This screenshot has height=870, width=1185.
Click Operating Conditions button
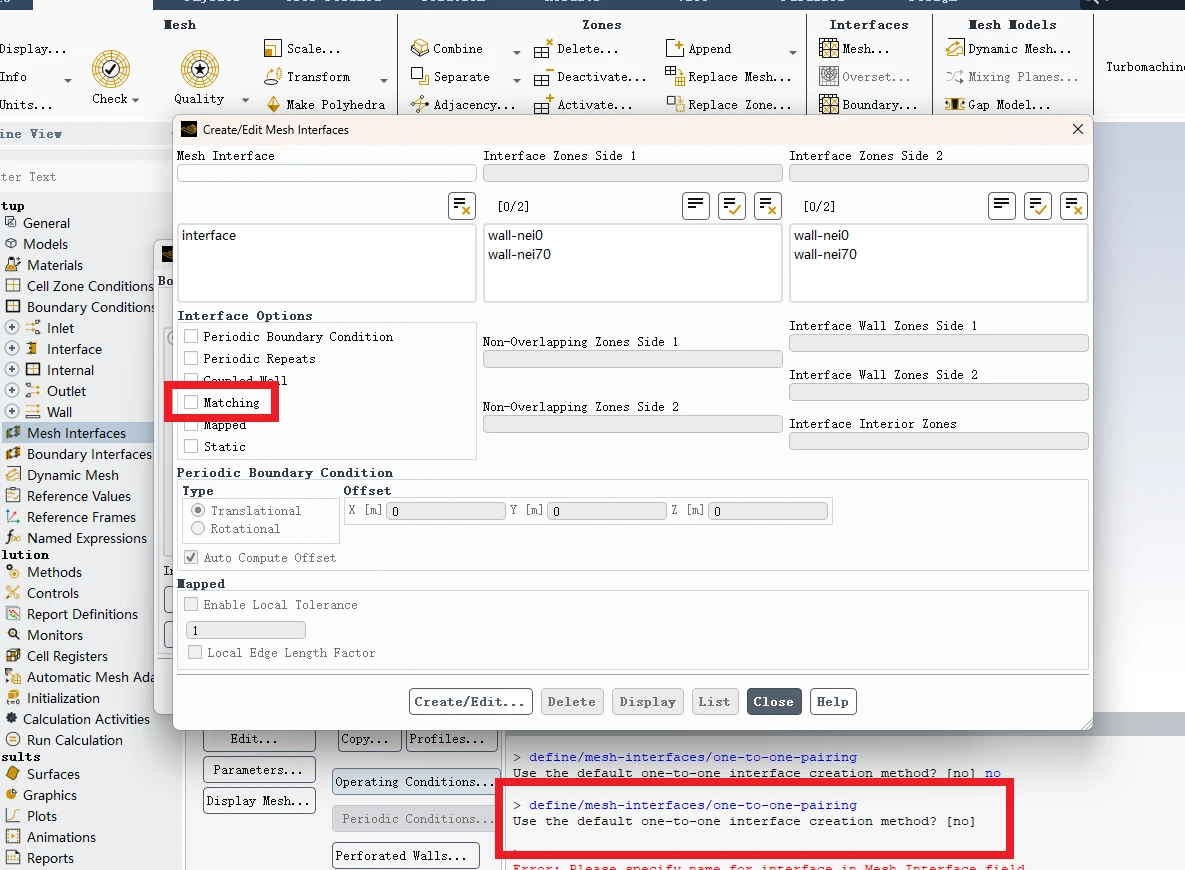click(x=414, y=782)
